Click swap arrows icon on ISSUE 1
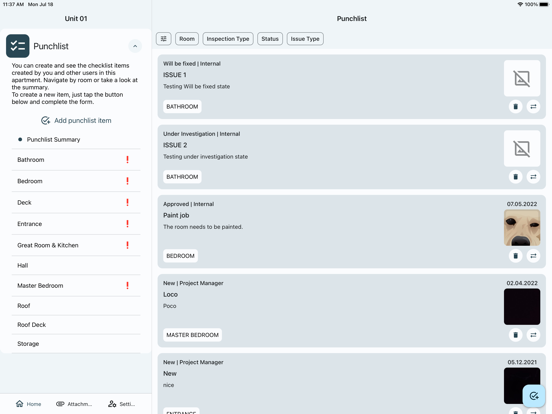The image size is (552, 414). pyautogui.click(x=533, y=106)
